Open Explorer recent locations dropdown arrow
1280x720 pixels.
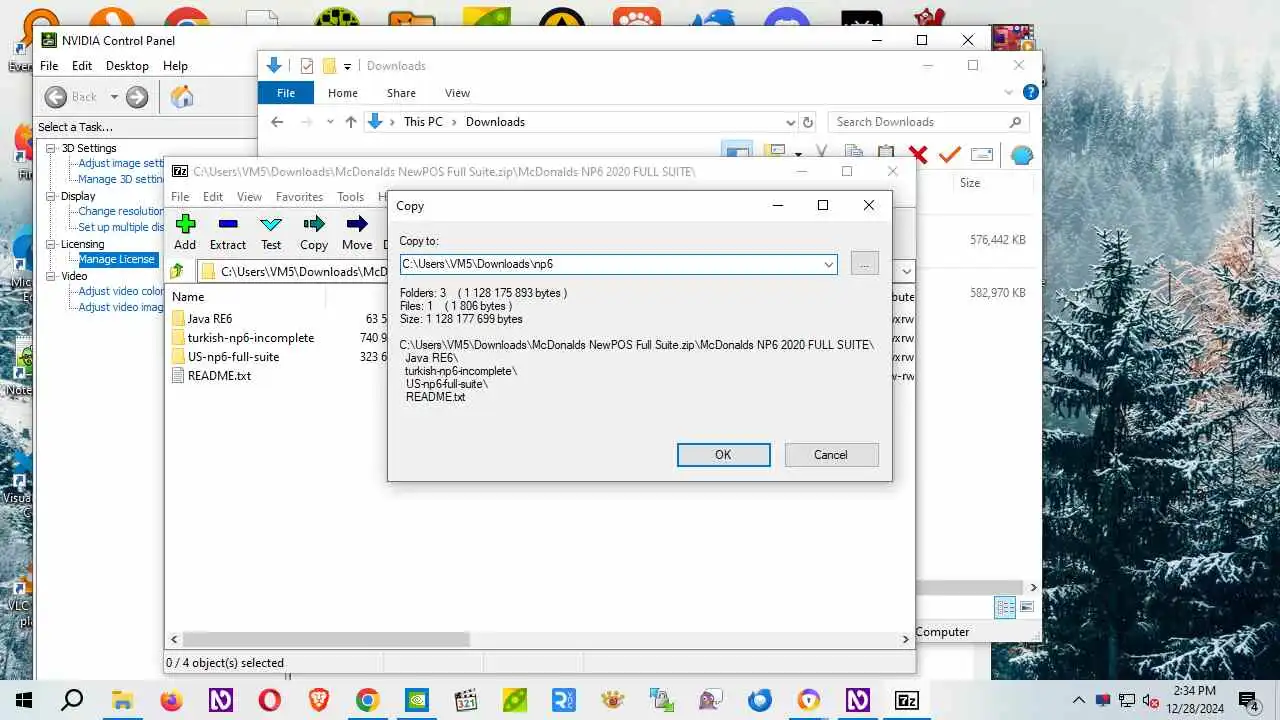pyautogui.click(x=330, y=122)
